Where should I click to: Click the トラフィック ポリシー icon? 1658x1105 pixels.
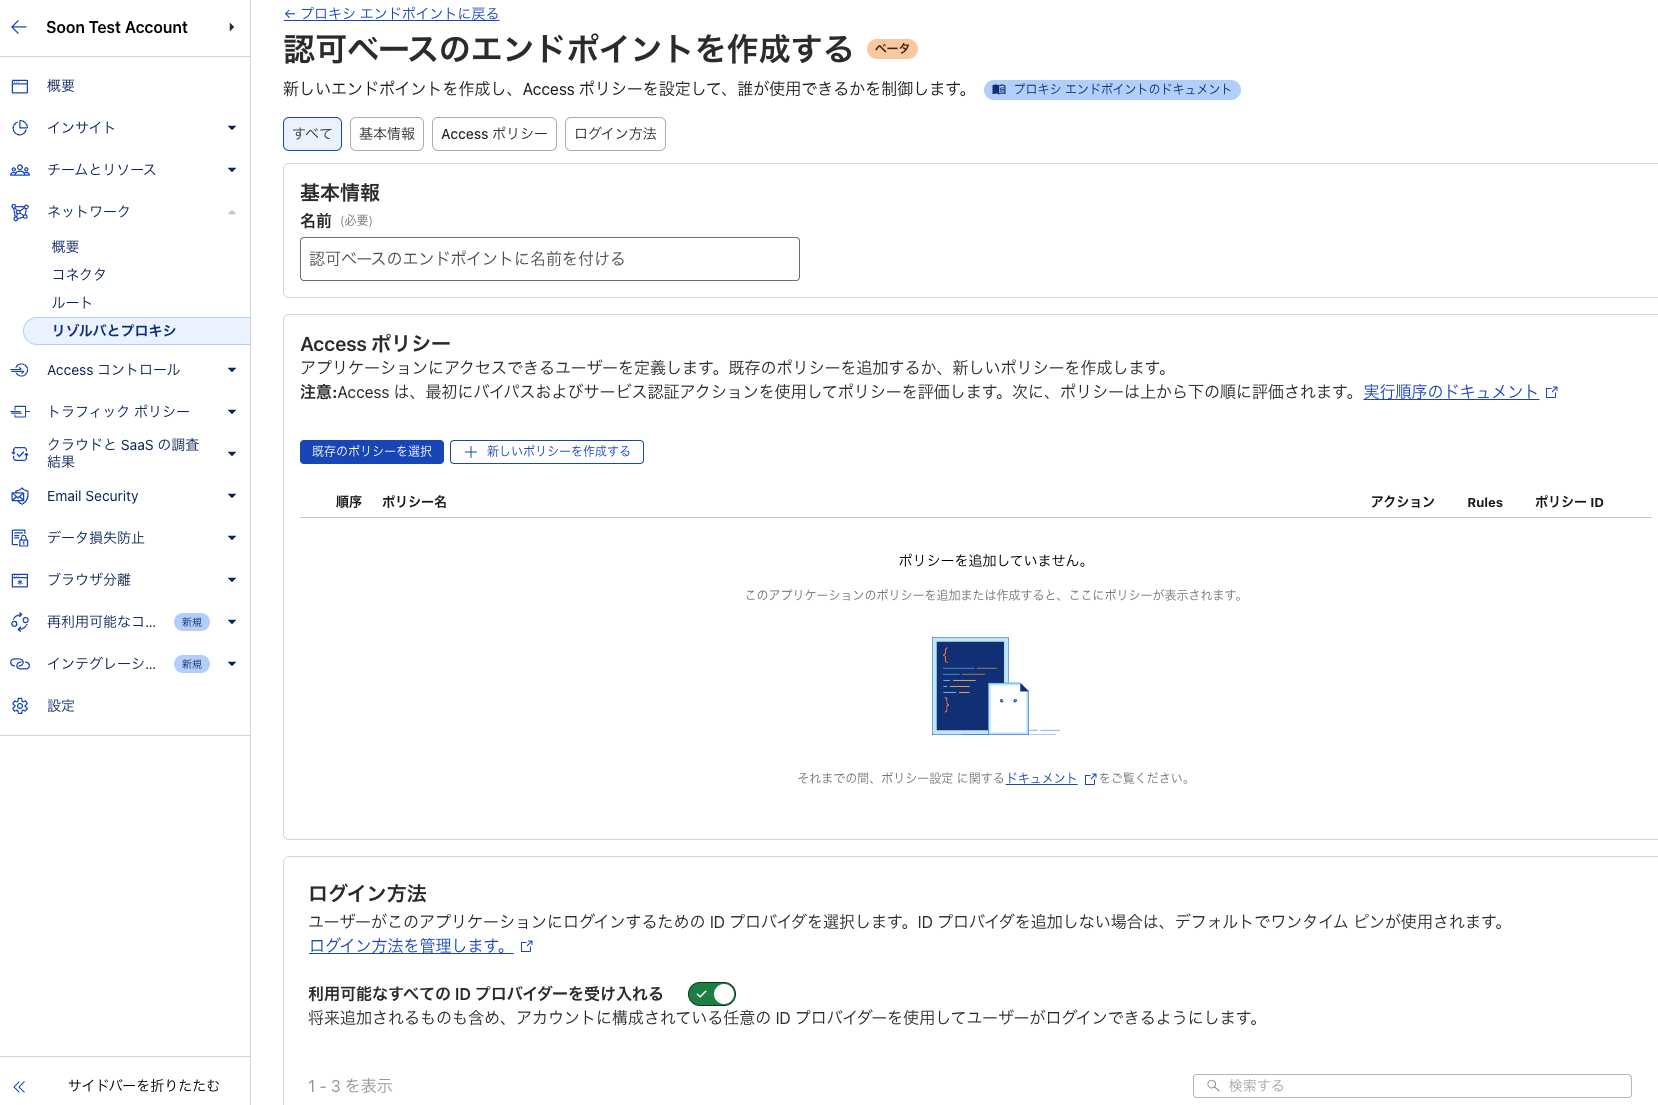(20, 411)
